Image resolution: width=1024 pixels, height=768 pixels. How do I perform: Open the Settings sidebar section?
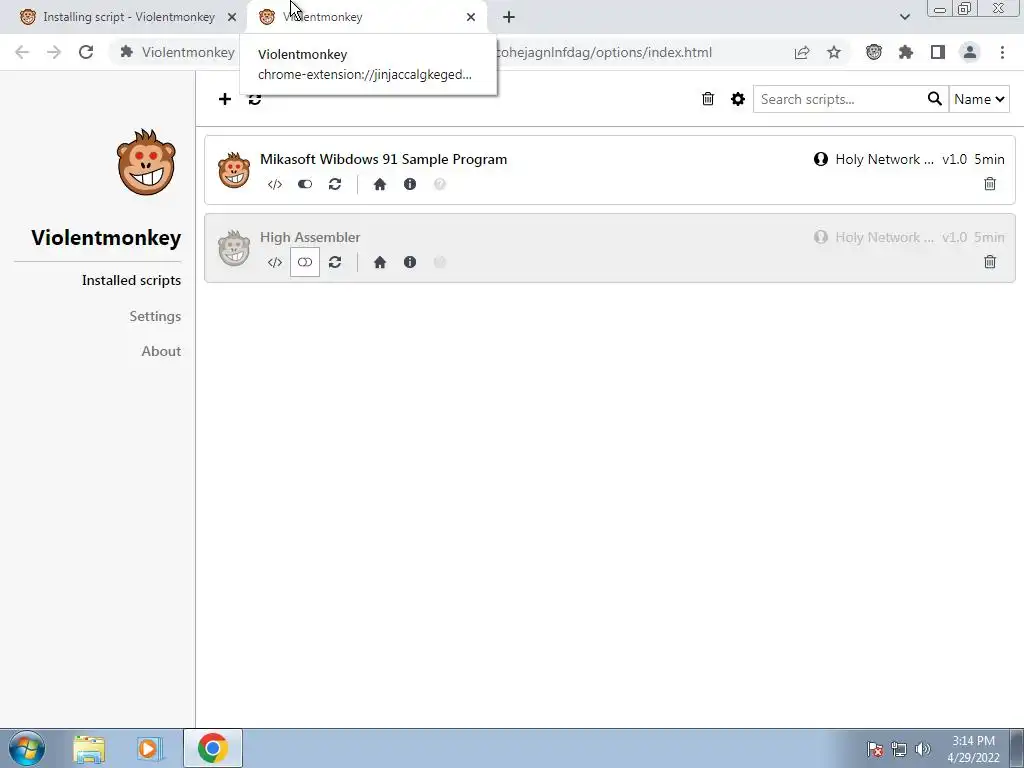(x=155, y=316)
